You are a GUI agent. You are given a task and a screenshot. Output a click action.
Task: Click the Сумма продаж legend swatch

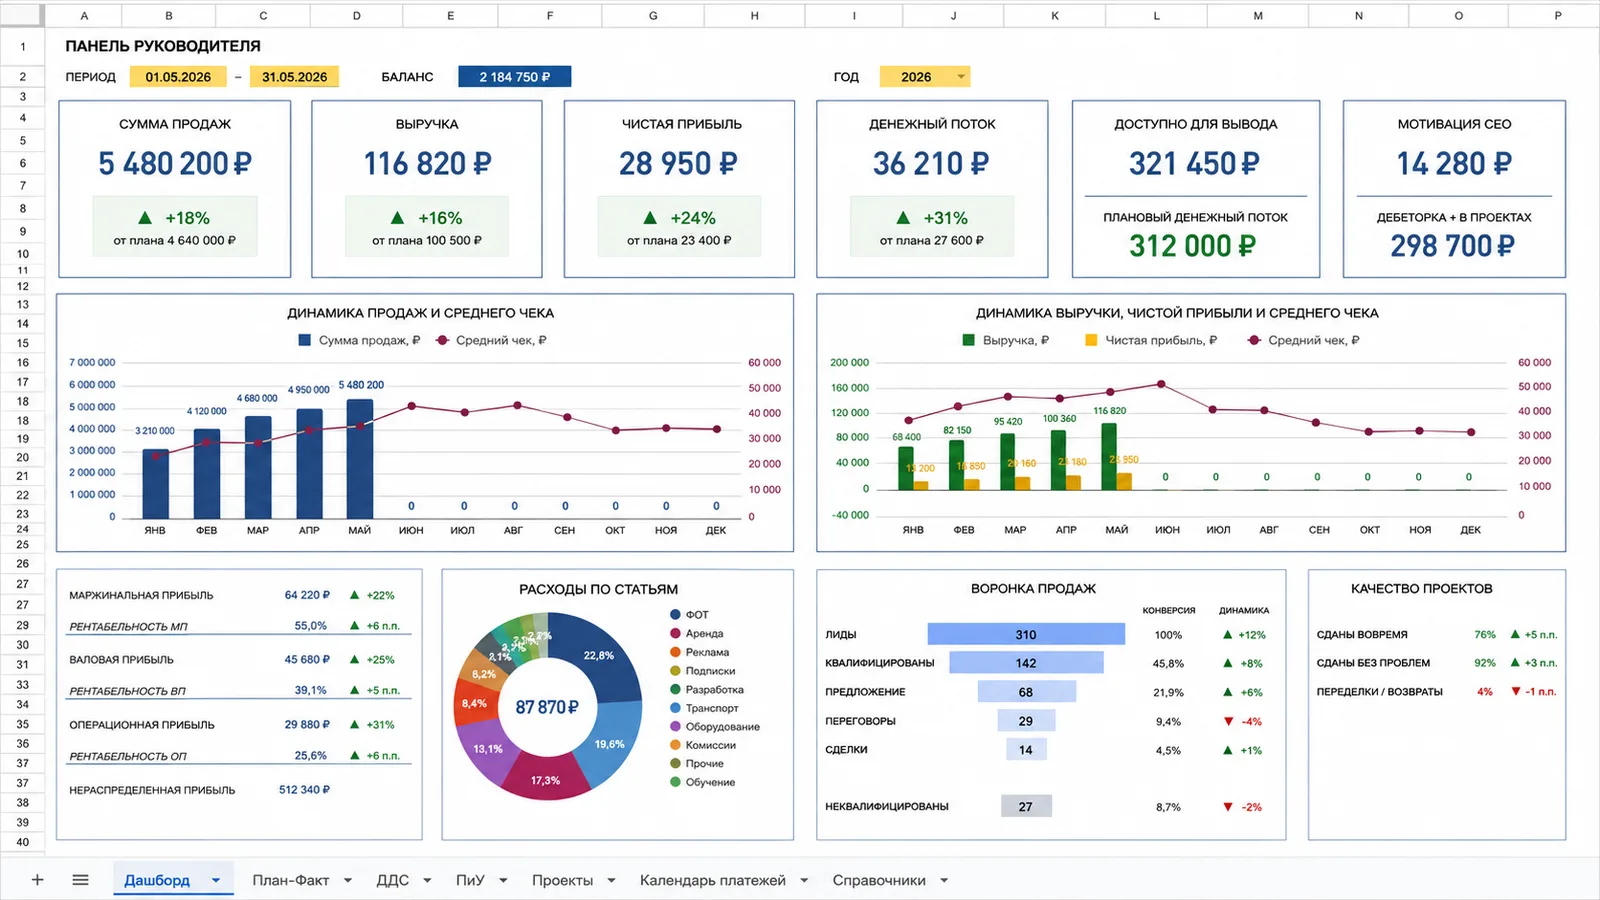pos(305,340)
